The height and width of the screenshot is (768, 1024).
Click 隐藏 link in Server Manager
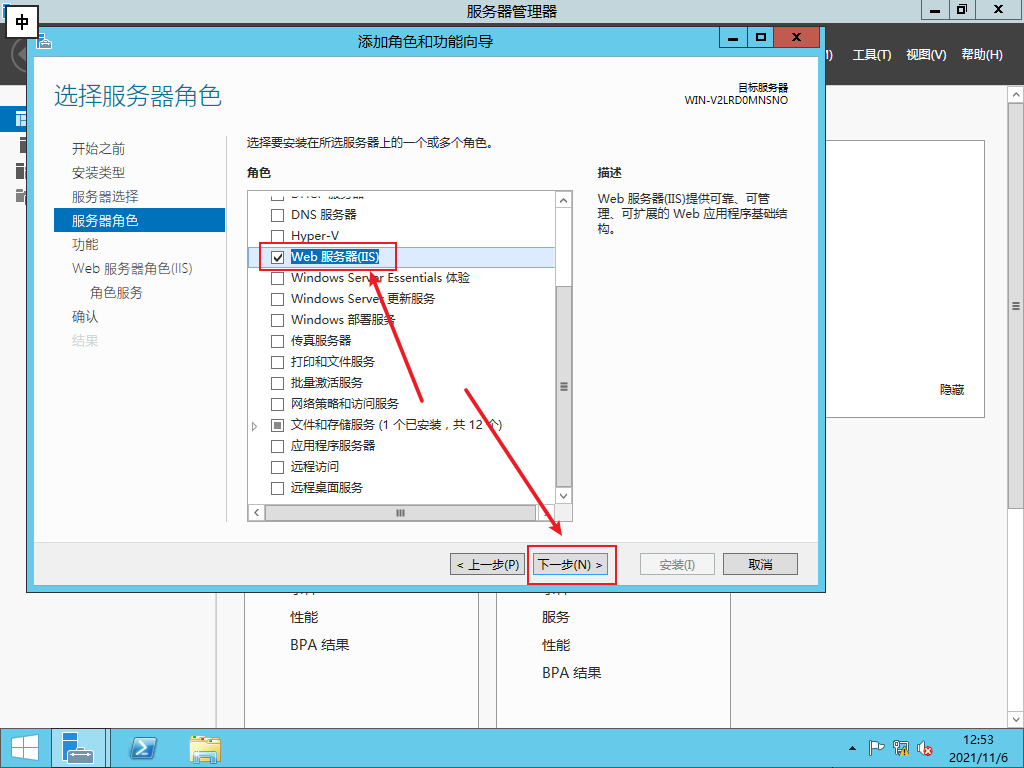click(952, 390)
